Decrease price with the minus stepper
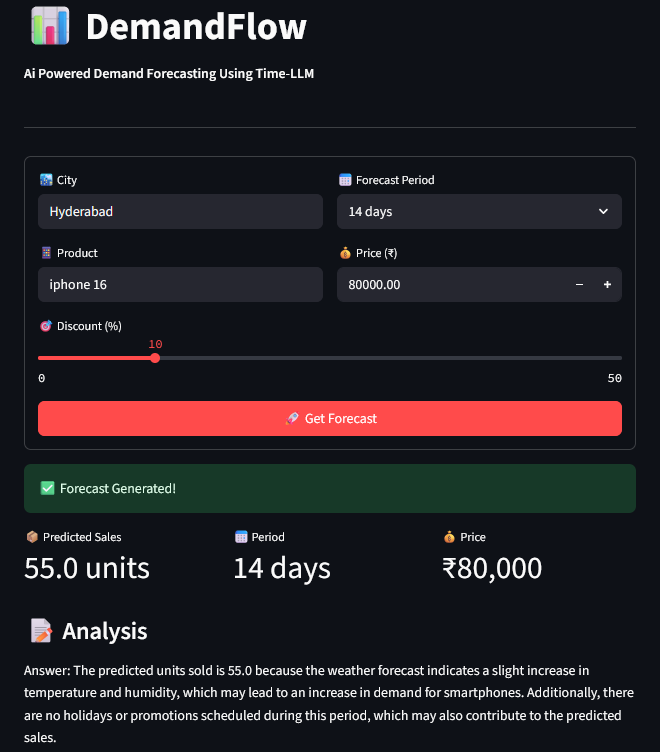The width and height of the screenshot is (660, 752). tap(579, 284)
